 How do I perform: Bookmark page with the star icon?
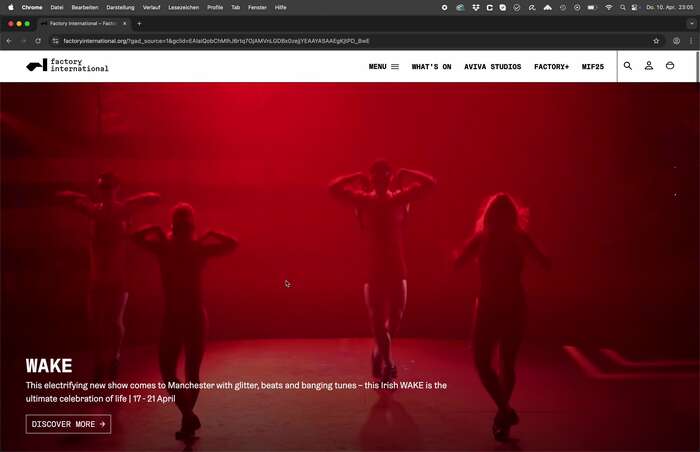pyautogui.click(x=656, y=41)
